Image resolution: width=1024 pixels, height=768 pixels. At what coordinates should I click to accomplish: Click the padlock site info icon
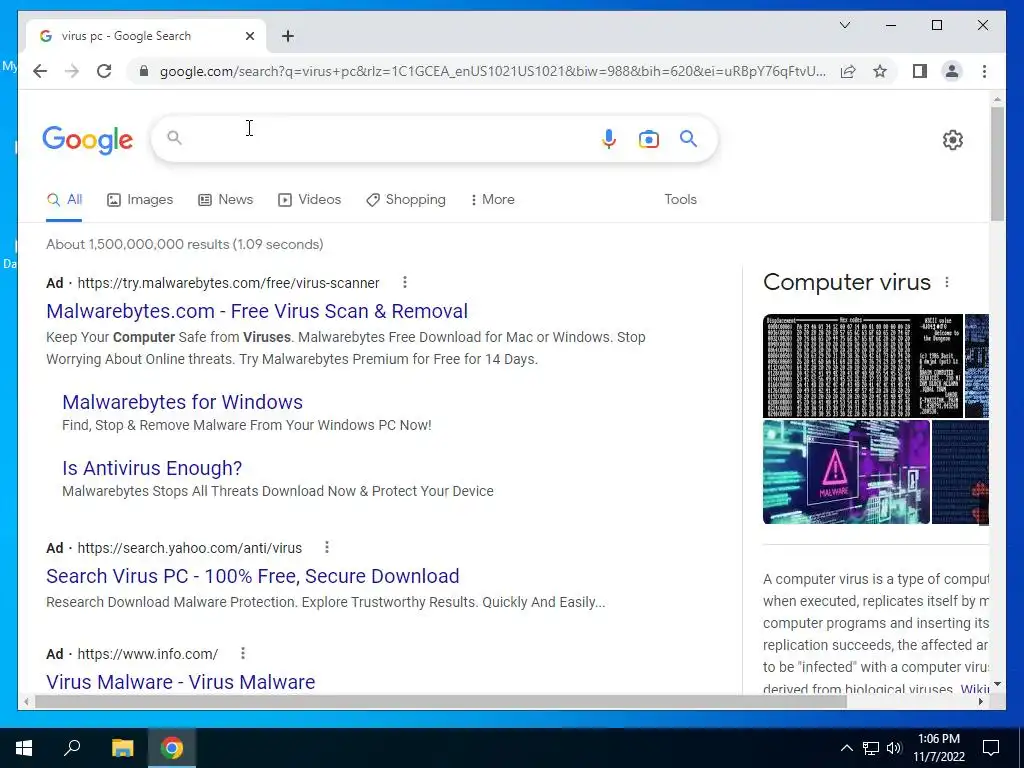(x=144, y=71)
